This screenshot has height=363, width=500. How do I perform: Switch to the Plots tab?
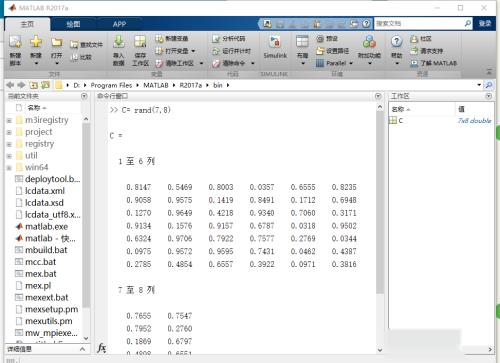tap(73, 24)
